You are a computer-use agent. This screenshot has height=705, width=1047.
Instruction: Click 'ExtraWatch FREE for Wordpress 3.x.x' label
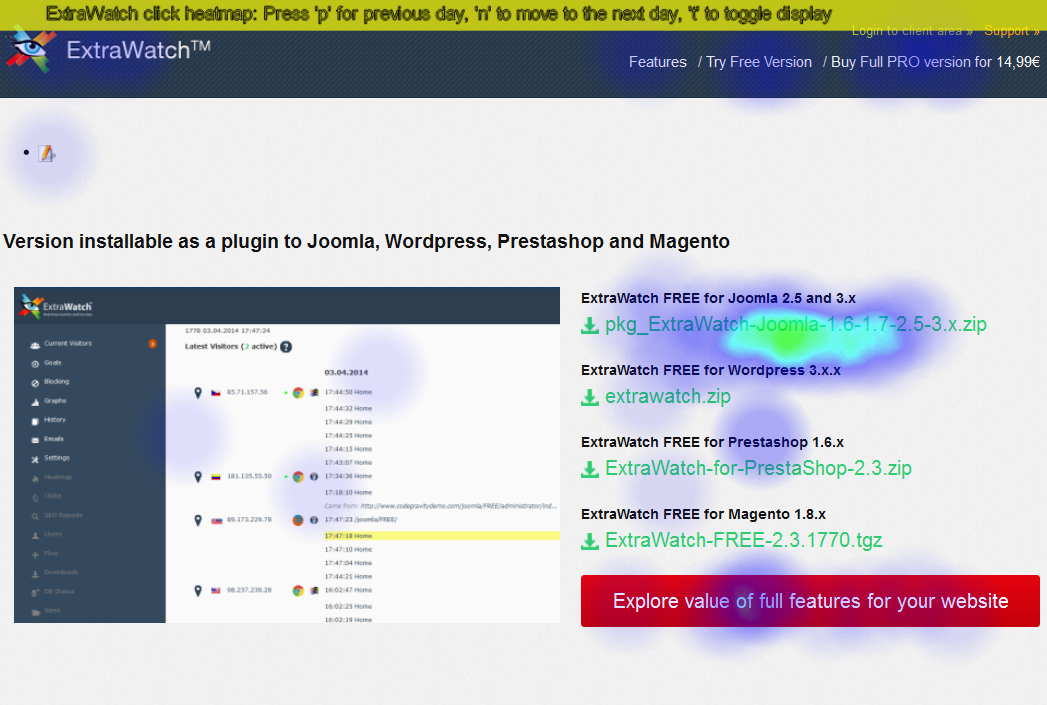(710, 371)
